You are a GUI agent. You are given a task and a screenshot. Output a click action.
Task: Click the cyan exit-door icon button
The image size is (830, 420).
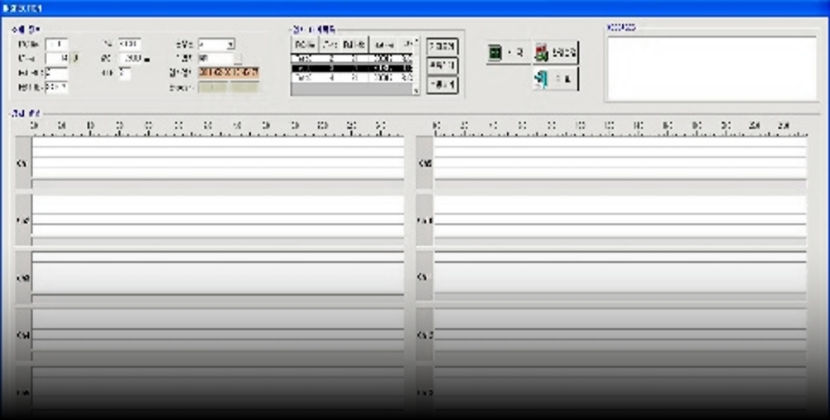556,79
